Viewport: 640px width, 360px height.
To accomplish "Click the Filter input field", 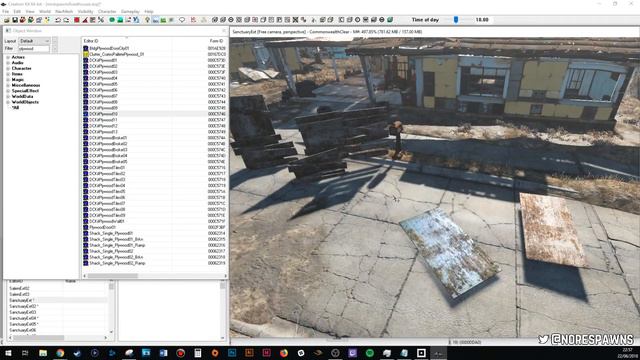I will 33,49.
